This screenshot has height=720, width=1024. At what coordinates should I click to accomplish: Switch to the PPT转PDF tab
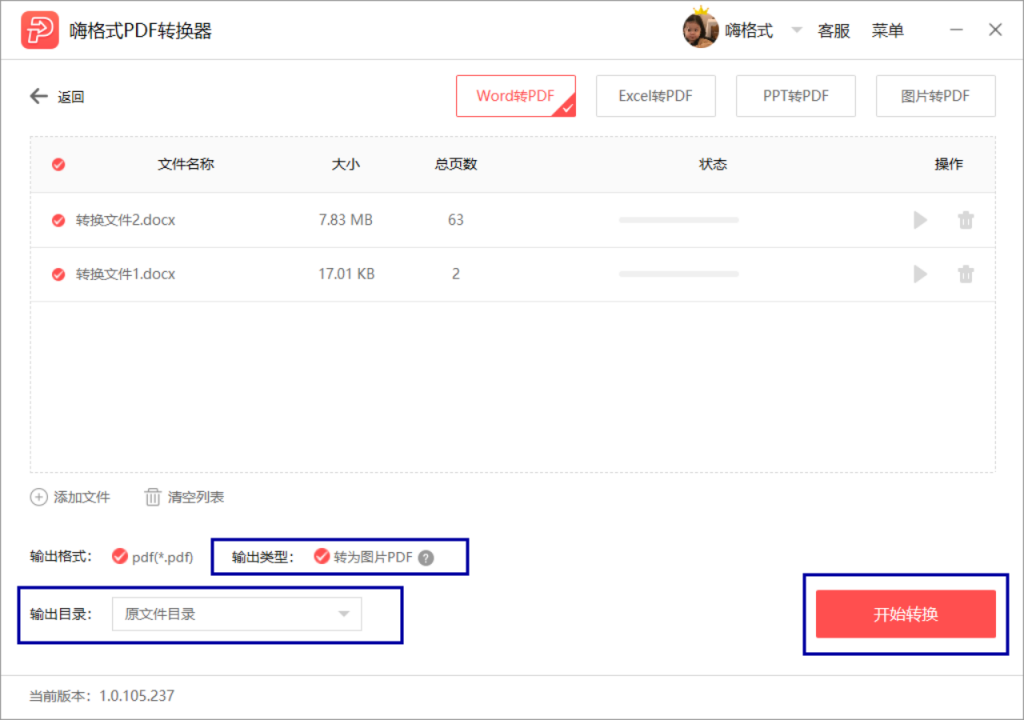coord(795,96)
